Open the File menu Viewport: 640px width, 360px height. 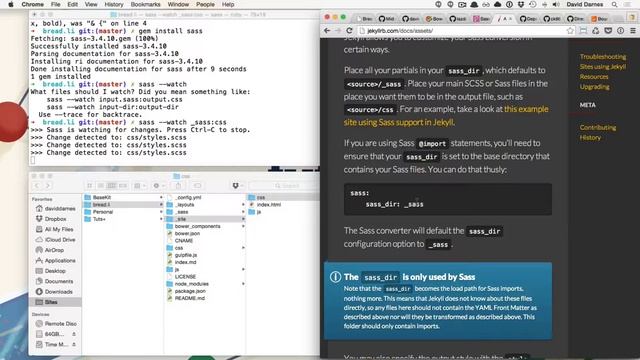tap(56, 4)
